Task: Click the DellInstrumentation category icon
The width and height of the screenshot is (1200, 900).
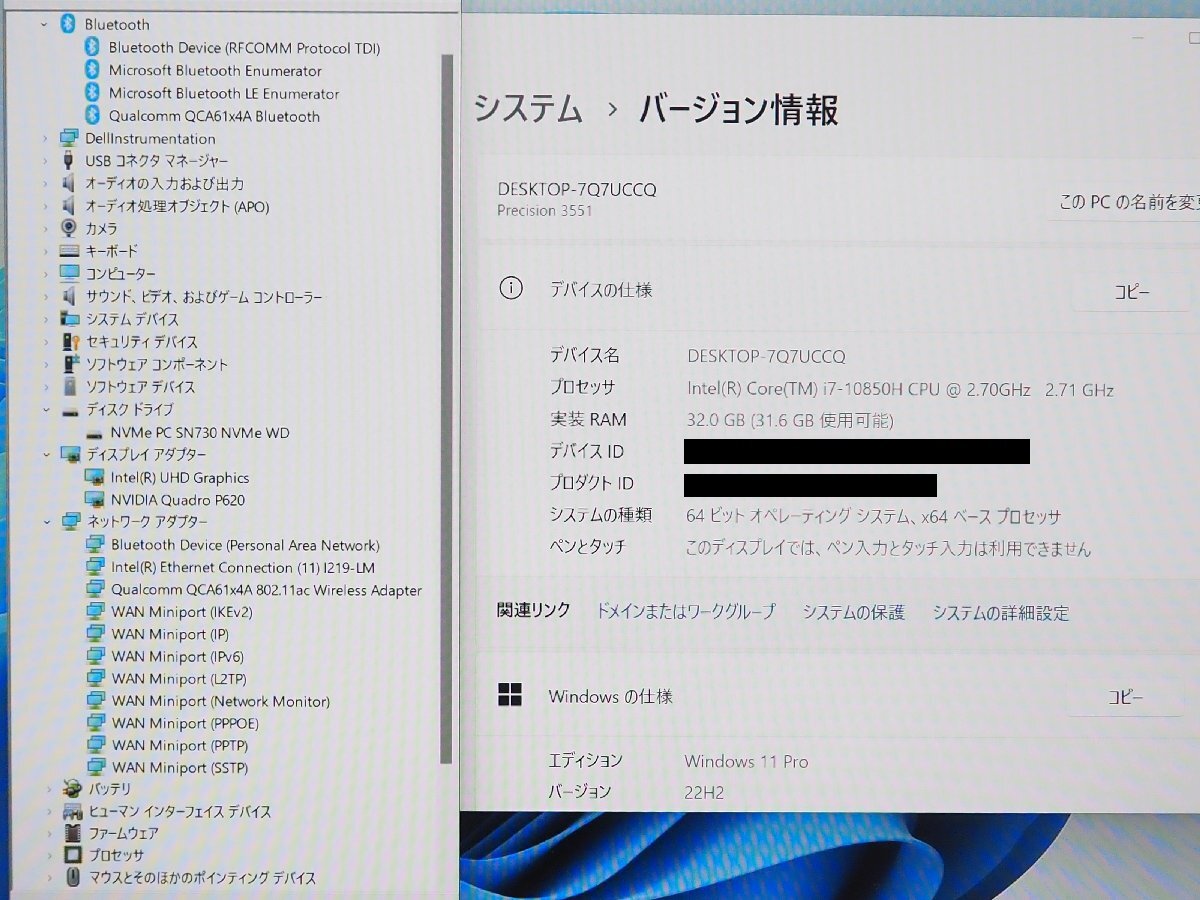Action: pyautogui.click(x=69, y=138)
